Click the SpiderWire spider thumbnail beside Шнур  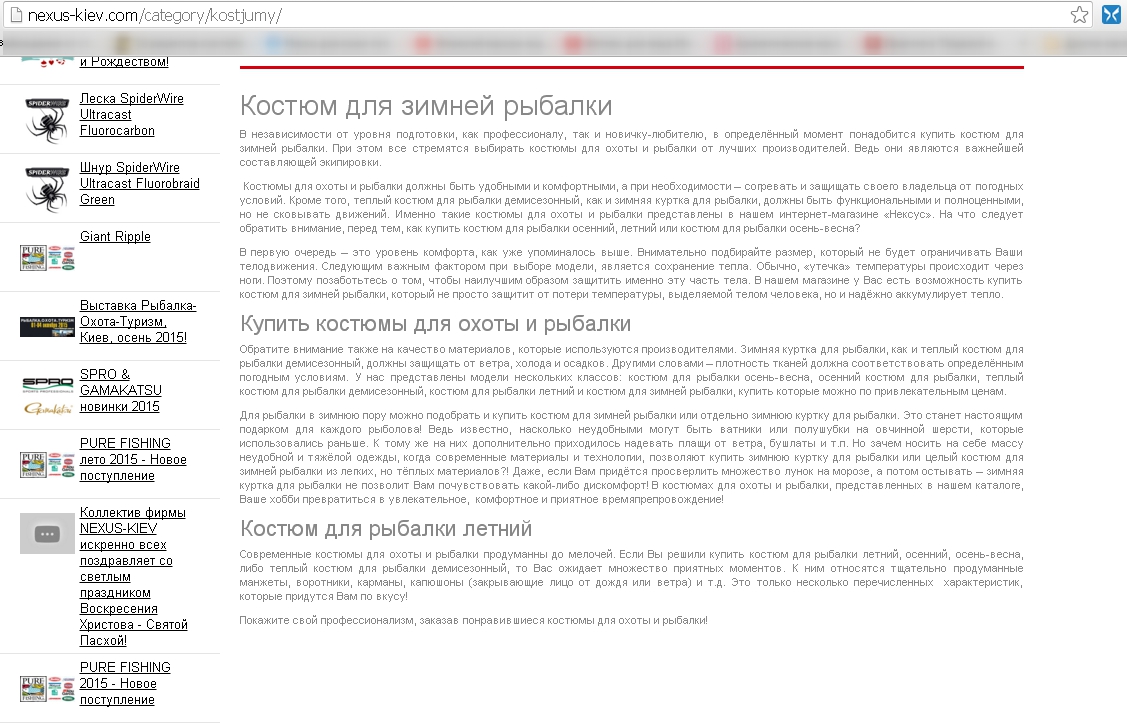47,189
